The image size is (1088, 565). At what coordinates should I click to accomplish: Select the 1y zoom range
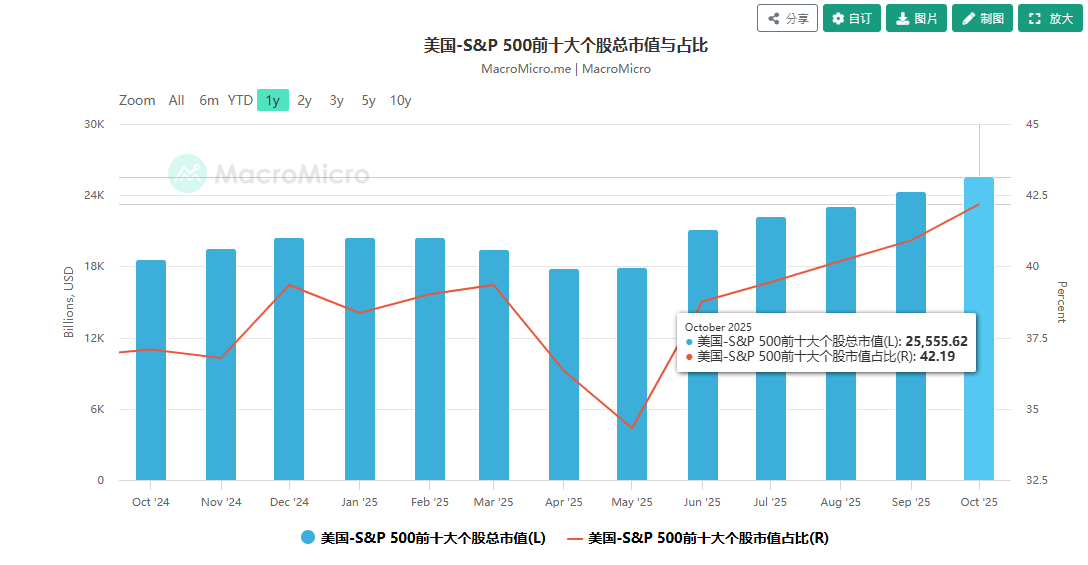coord(273,101)
